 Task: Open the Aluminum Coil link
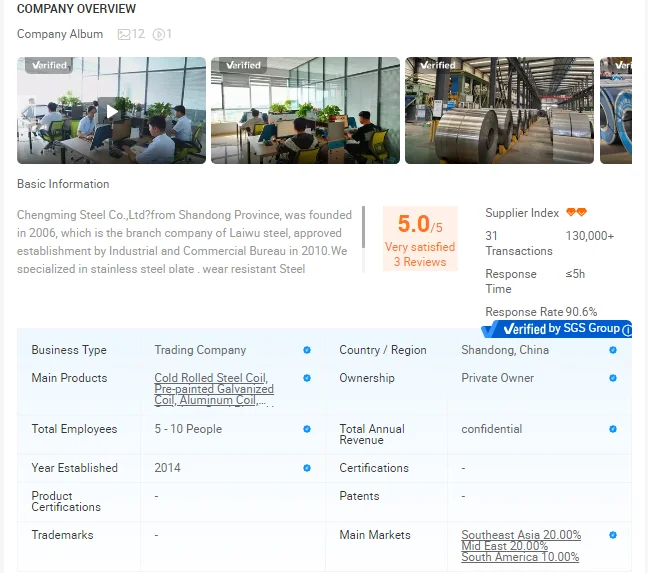click(x=217, y=400)
